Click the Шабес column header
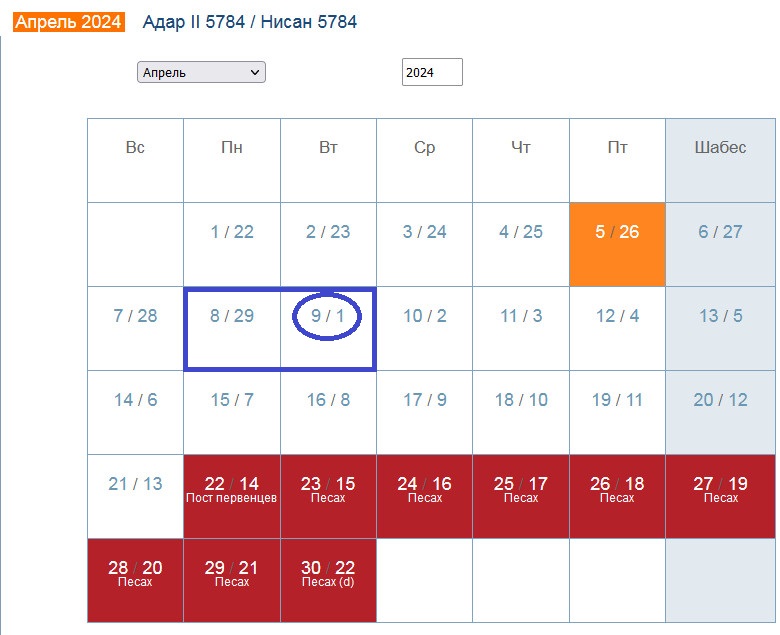 (x=720, y=148)
